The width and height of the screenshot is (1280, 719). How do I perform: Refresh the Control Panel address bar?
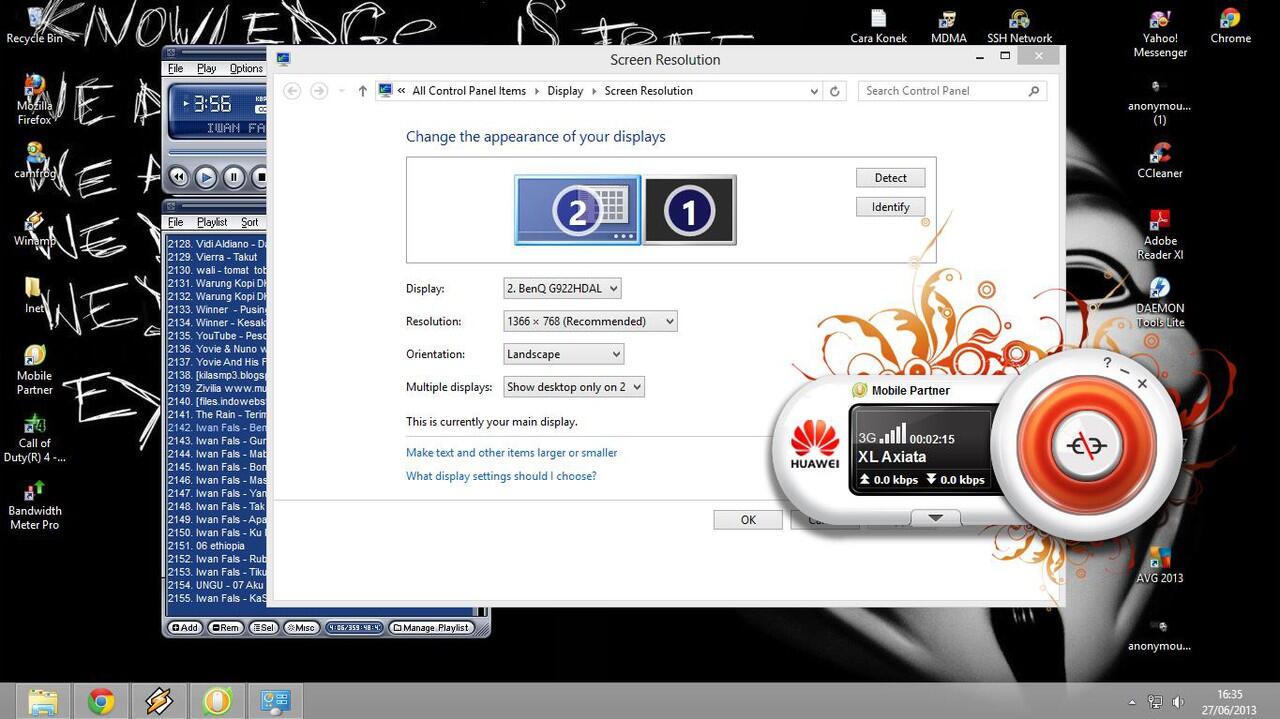(835, 91)
